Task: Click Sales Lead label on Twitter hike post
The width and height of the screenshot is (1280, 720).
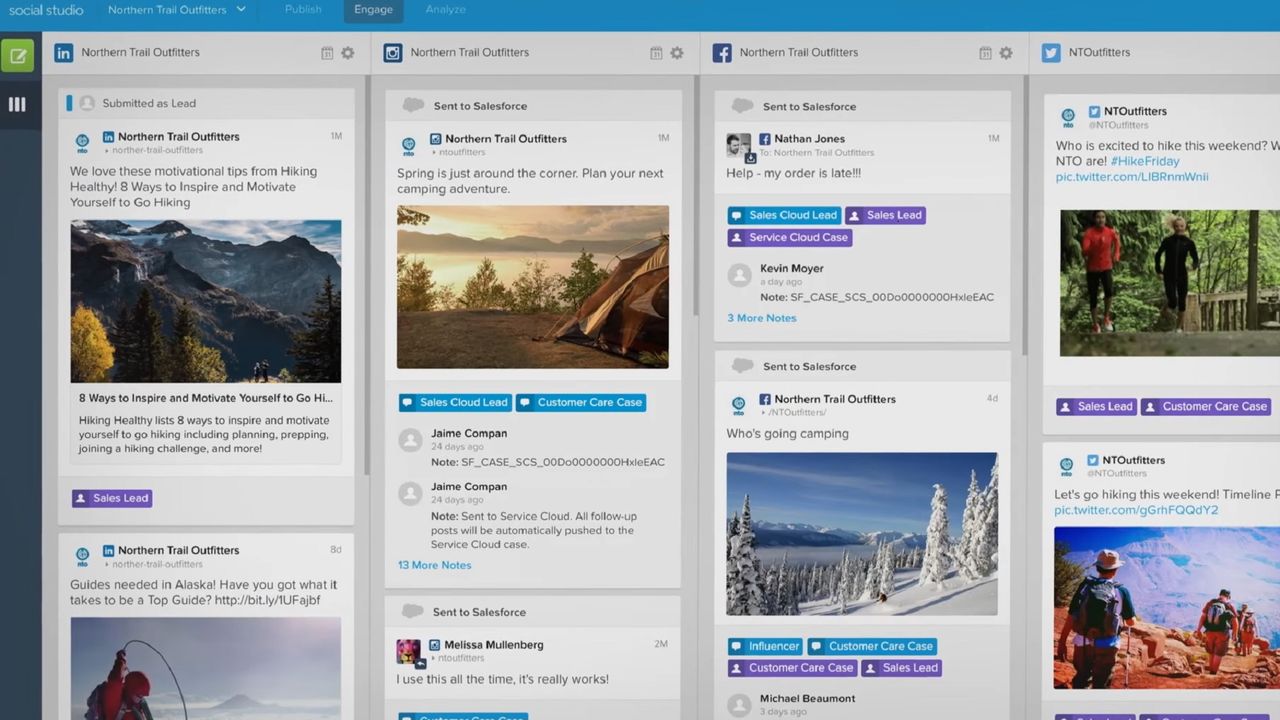Action: click(1096, 407)
